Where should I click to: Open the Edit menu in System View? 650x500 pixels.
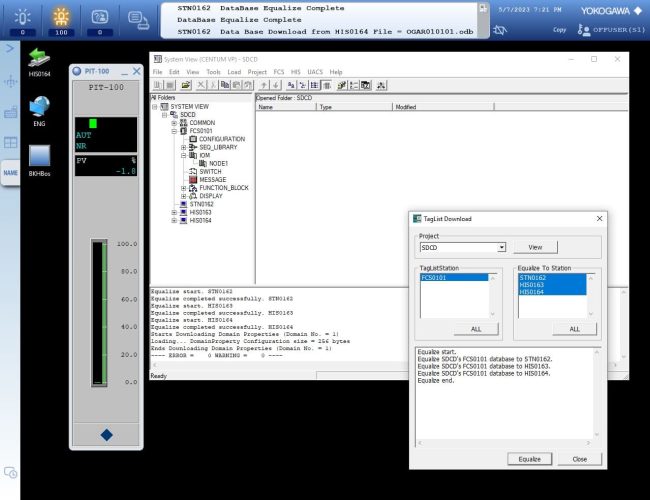click(174, 72)
